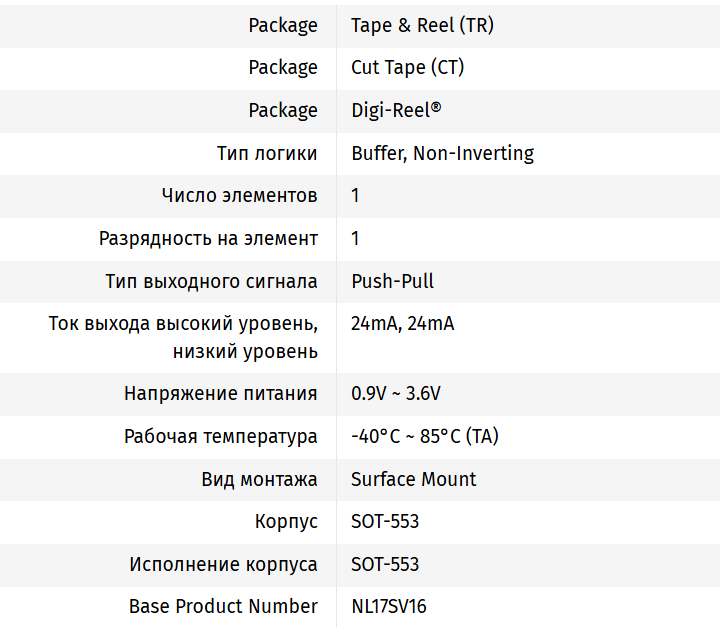Click the 'Исполнение корпуса' label
720x627 pixels.
point(223,564)
